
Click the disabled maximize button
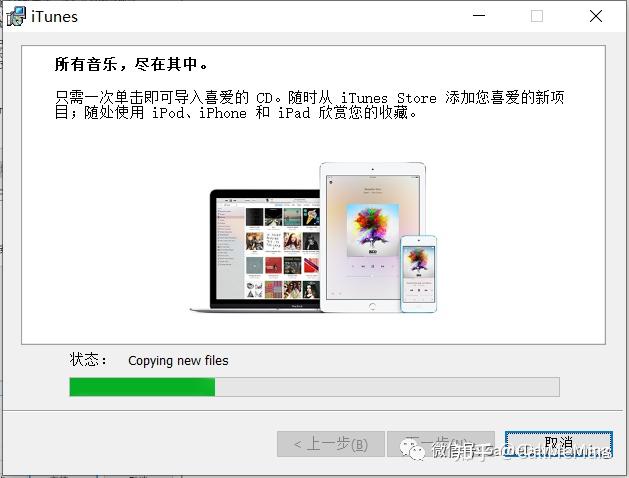point(537,16)
